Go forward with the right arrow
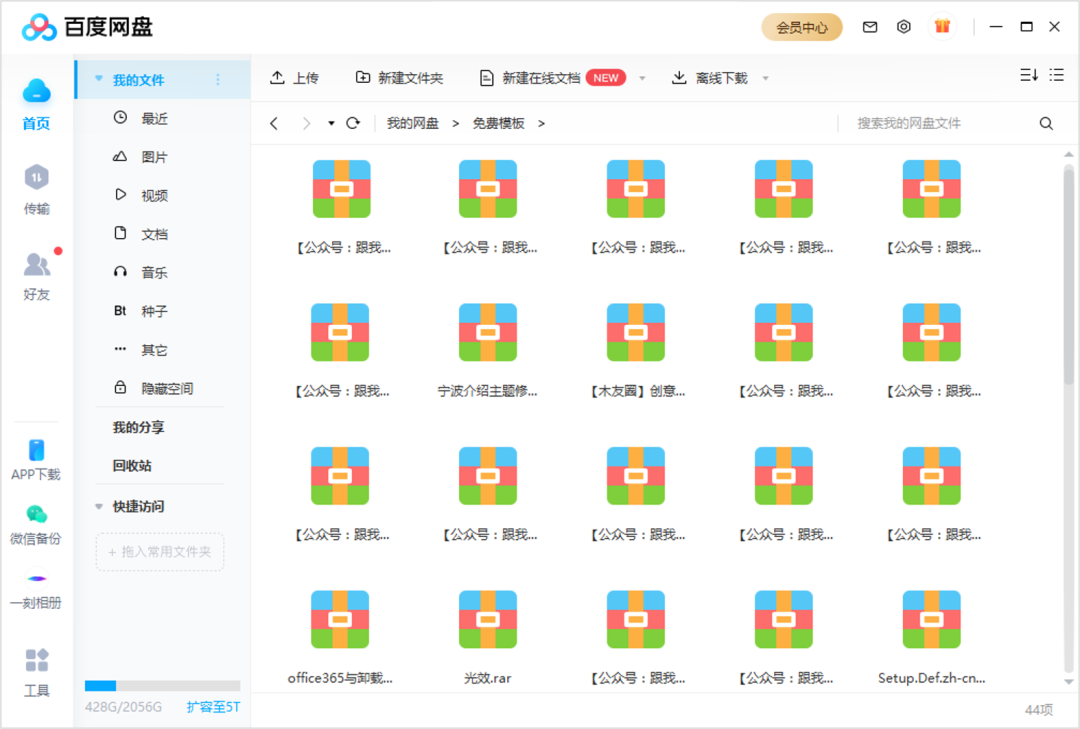This screenshot has width=1080, height=729. pyautogui.click(x=307, y=123)
